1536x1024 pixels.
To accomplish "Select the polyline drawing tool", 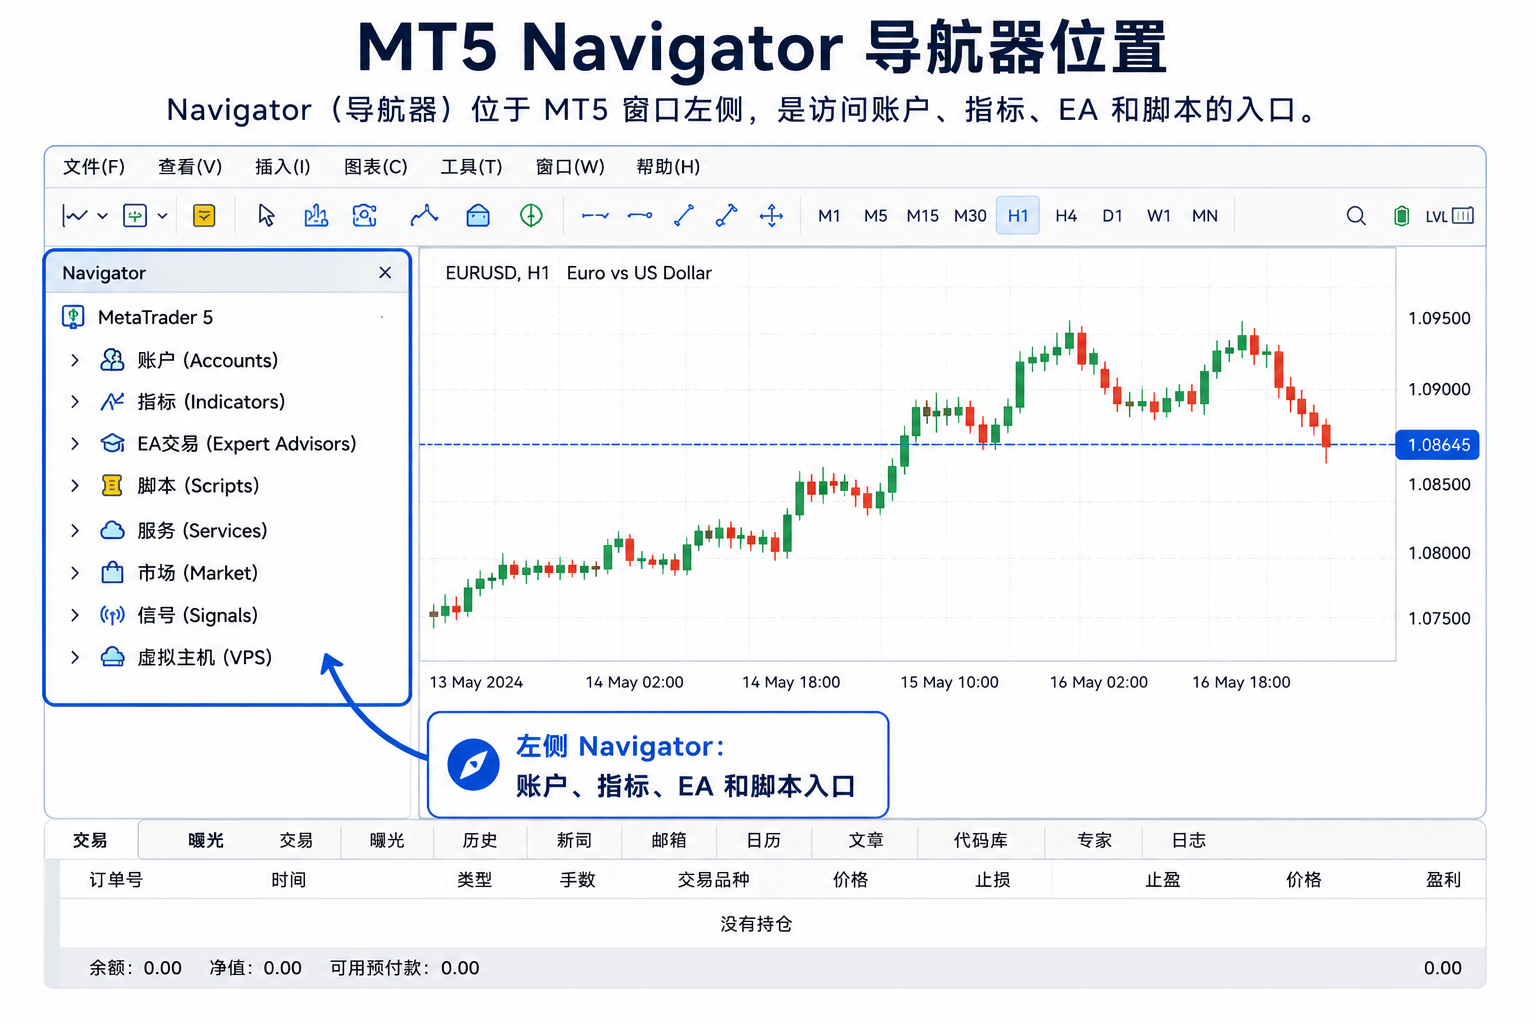I will point(424,215).
